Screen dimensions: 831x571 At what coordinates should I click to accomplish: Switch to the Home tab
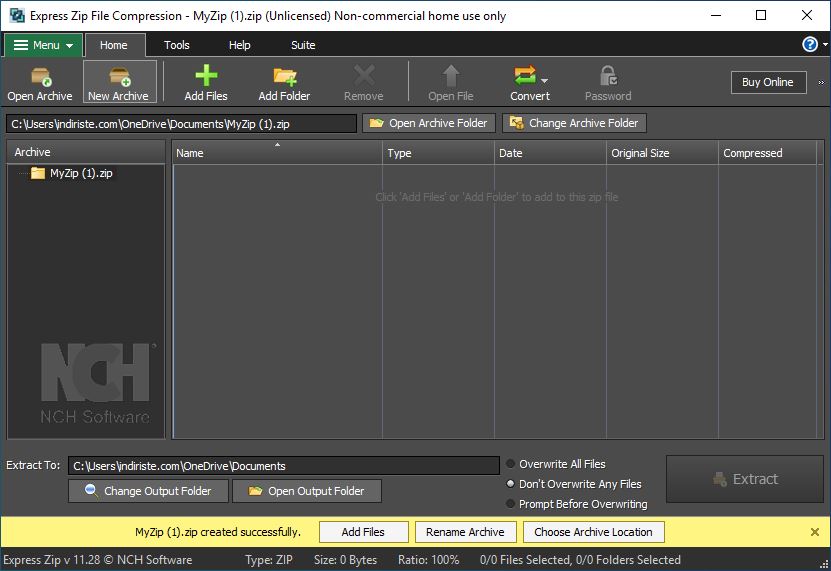[x=114, y=45]
